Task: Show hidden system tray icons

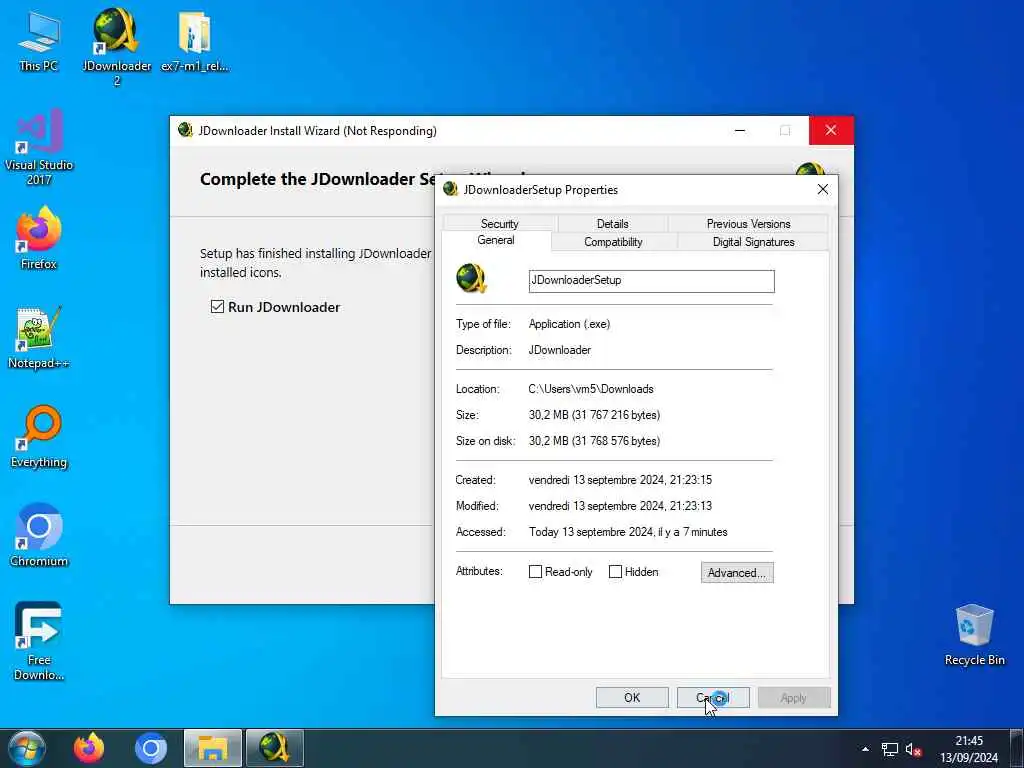Action: 865,749
